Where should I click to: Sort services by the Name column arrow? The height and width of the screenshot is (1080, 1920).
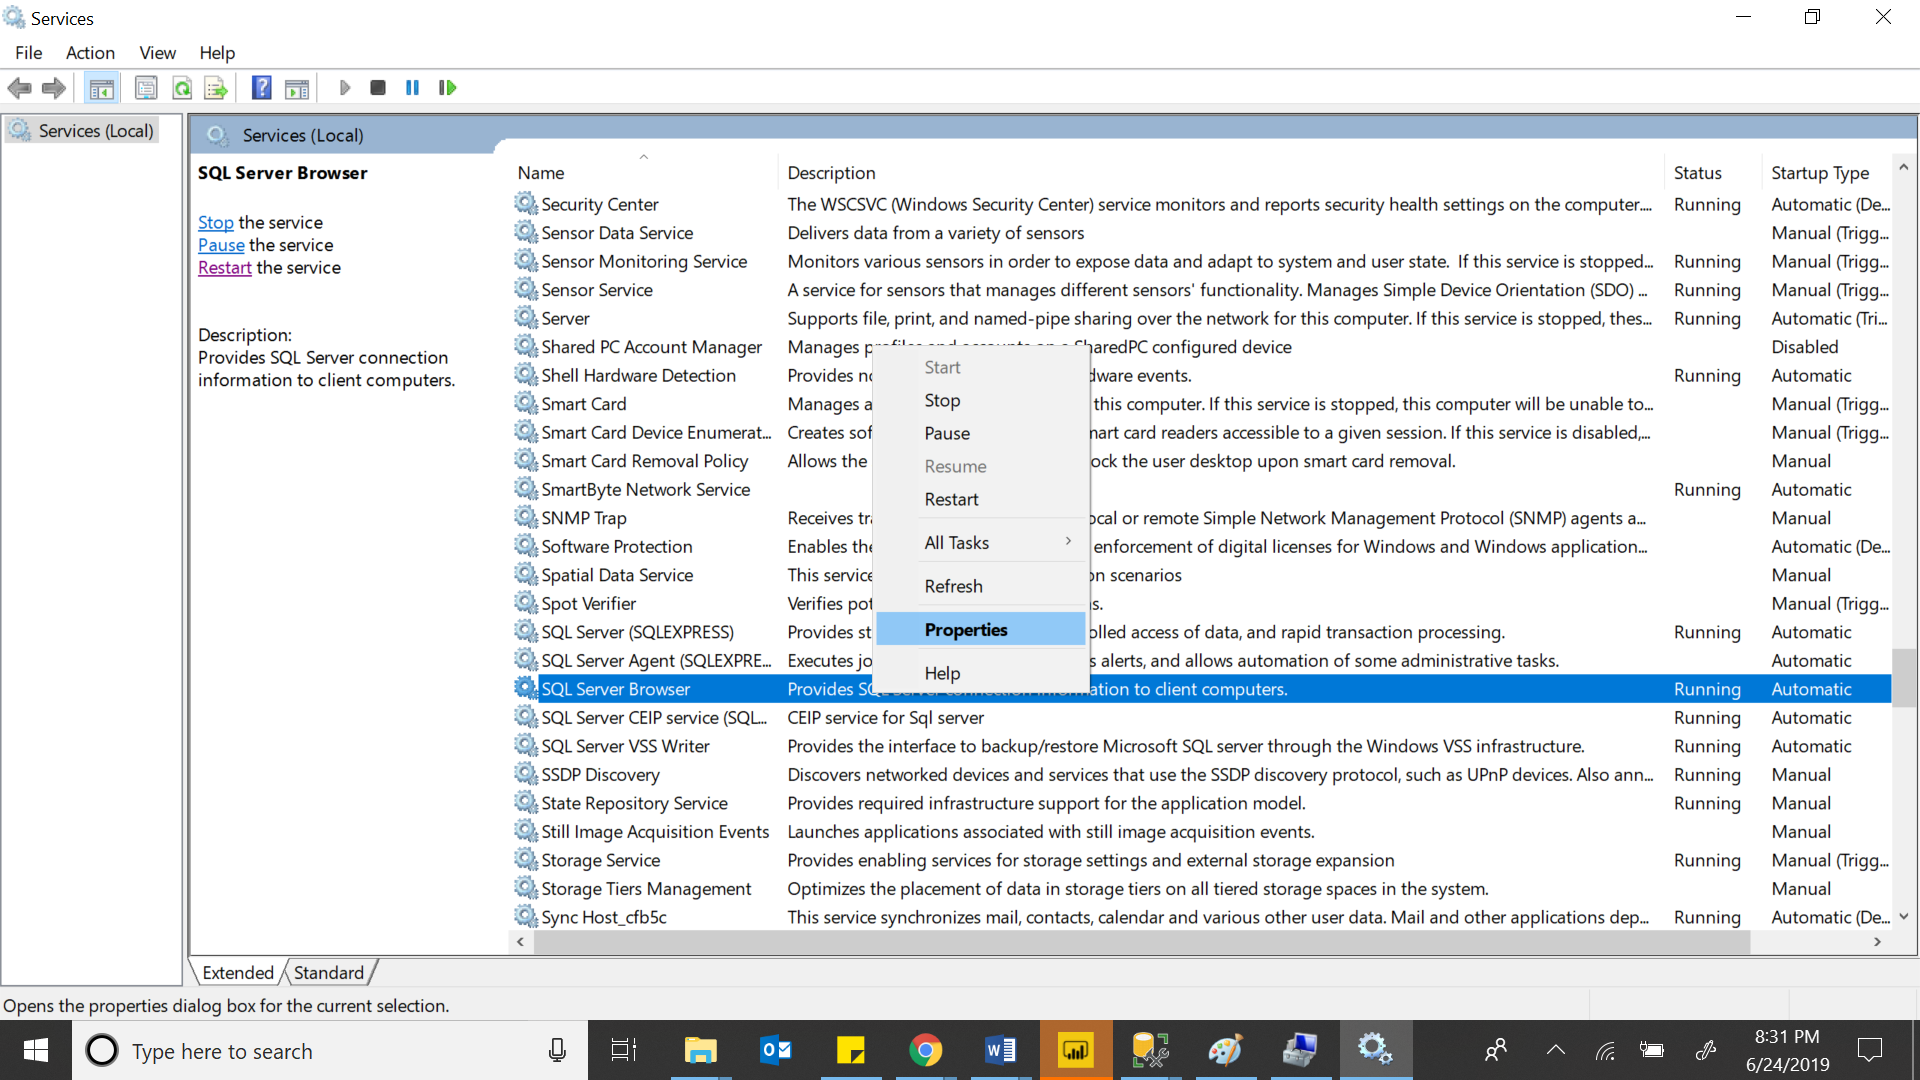coord(644,157)
